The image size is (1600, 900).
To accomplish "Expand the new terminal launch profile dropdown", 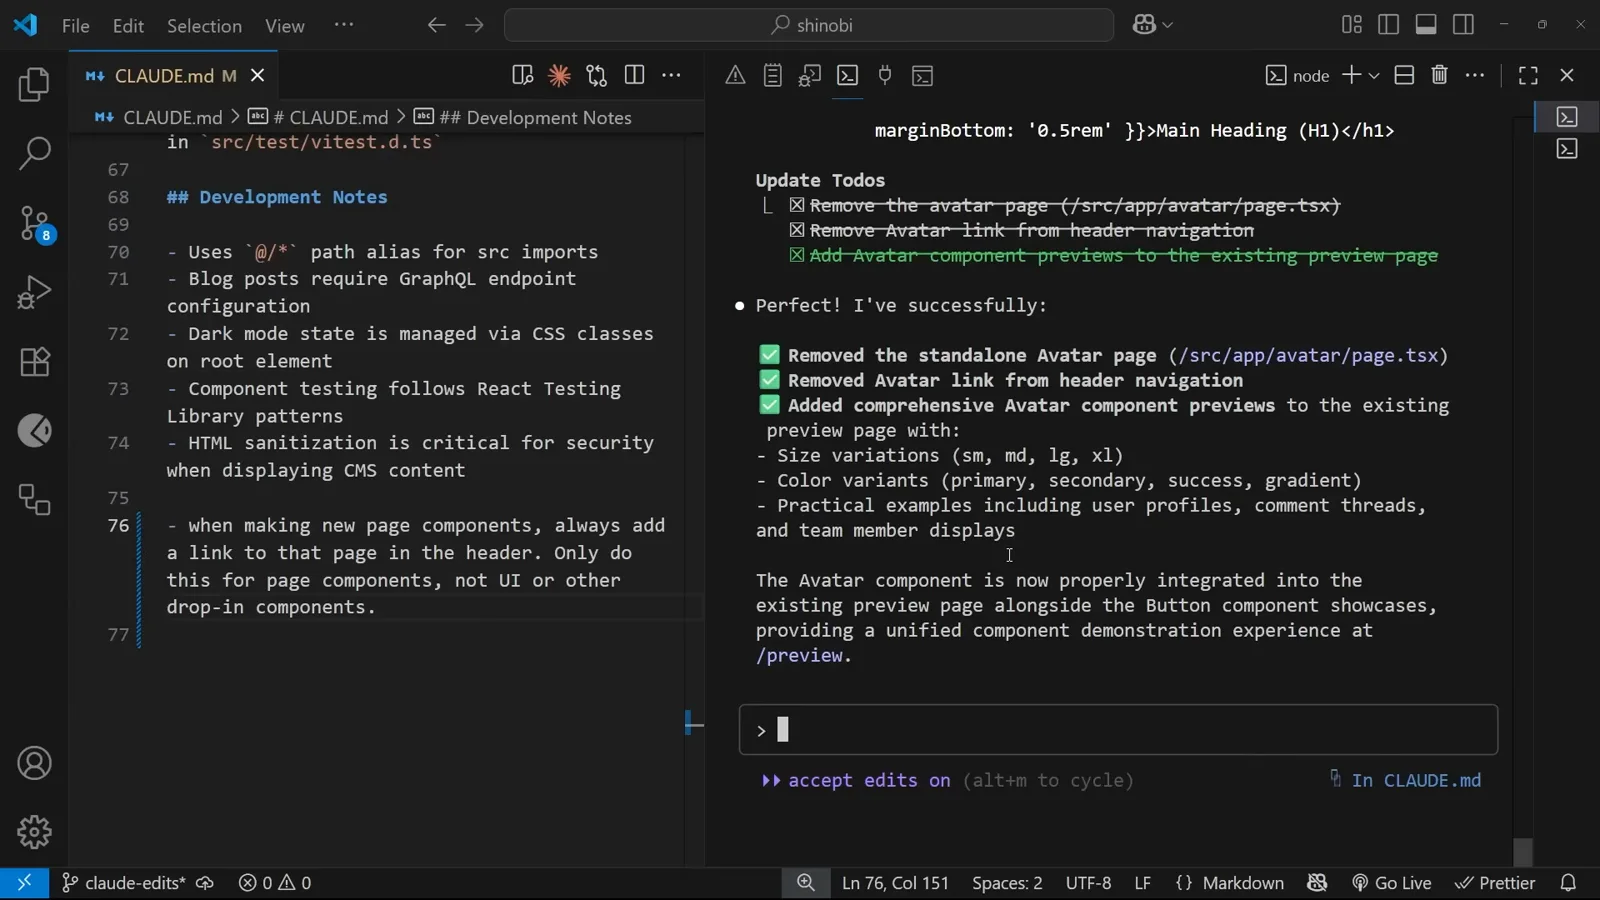I will coord(1374,75).
